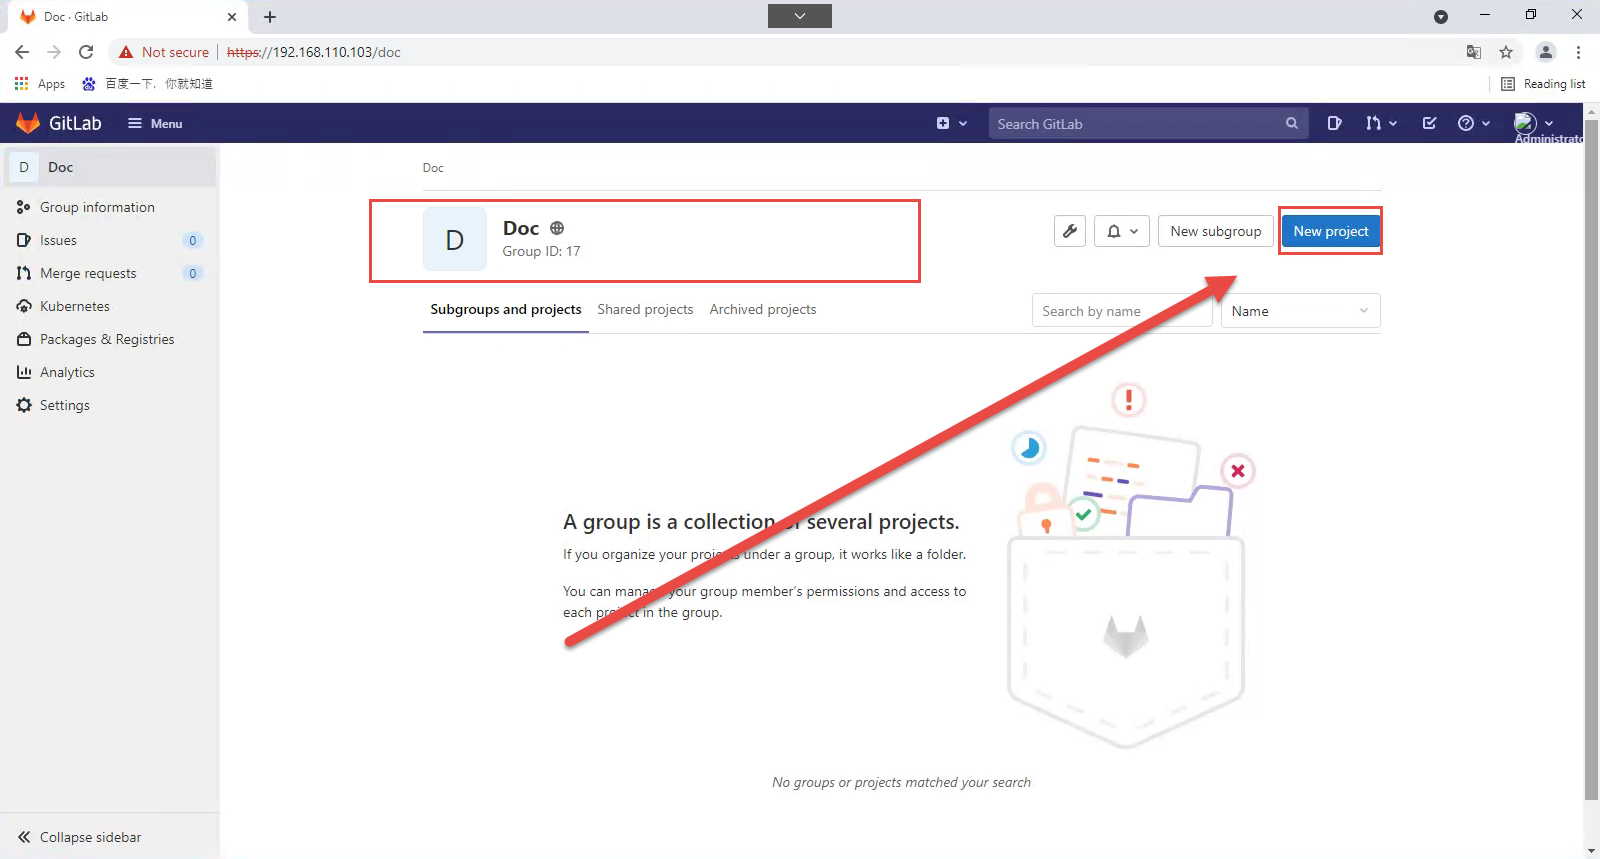The image size is (1600, 859).
Task: Open the notification bell dropdown
Action: (x=1122, y=231)
